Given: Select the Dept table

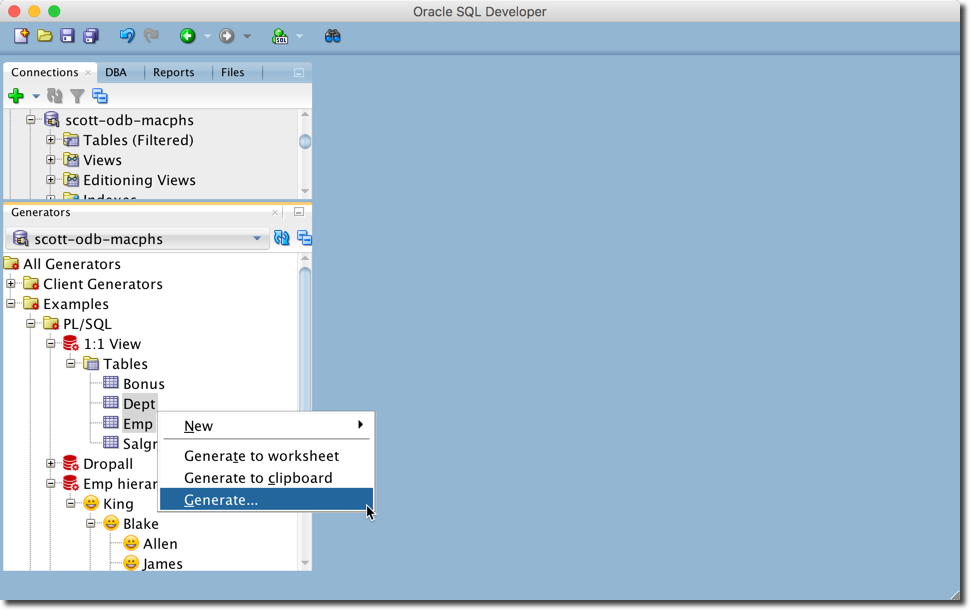Looking at the screenshot, I should pyautogui.click(x=139, y=404).
